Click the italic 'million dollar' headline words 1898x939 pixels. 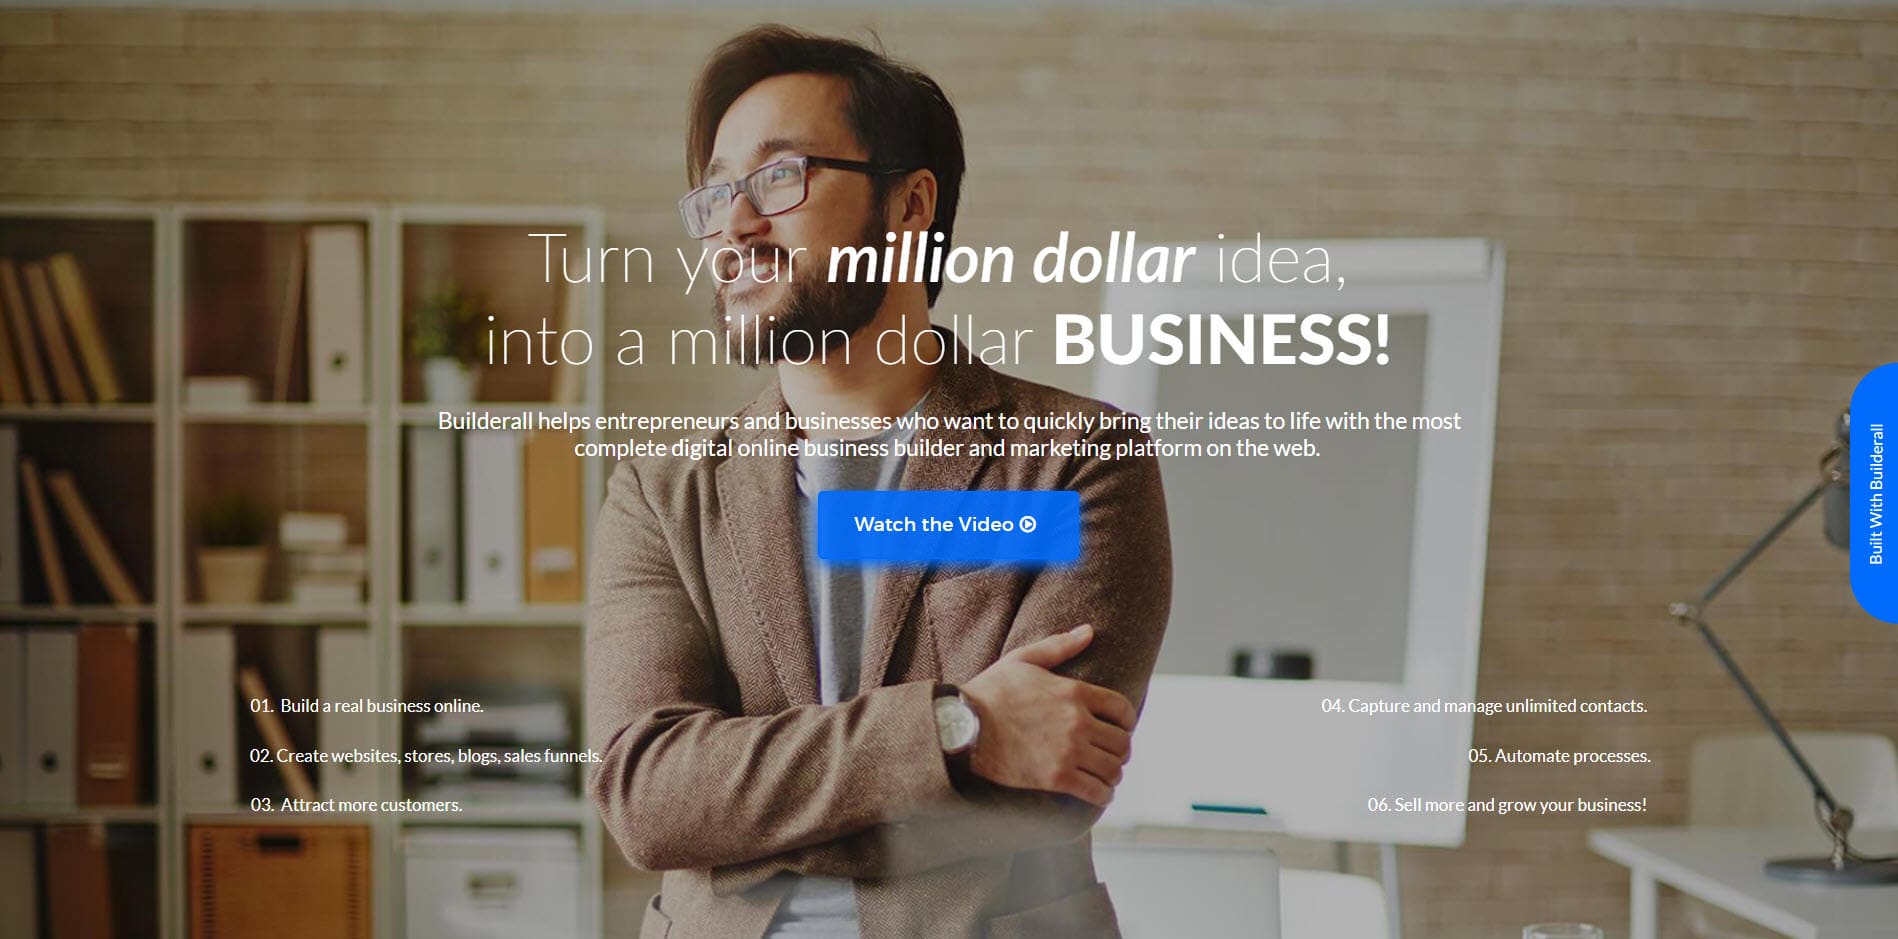1010,260
